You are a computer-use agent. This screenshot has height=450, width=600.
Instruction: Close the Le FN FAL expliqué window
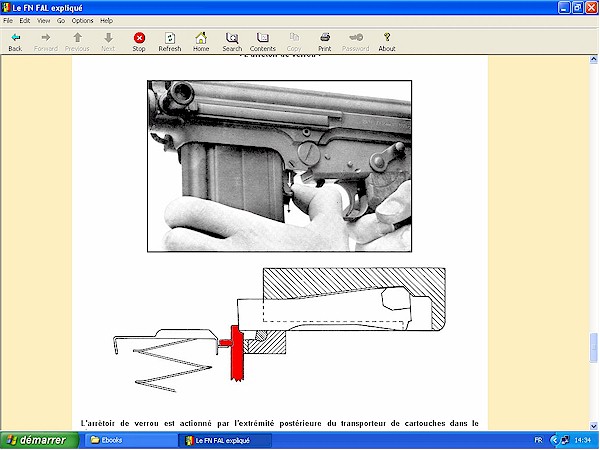(x=592, y=8)
